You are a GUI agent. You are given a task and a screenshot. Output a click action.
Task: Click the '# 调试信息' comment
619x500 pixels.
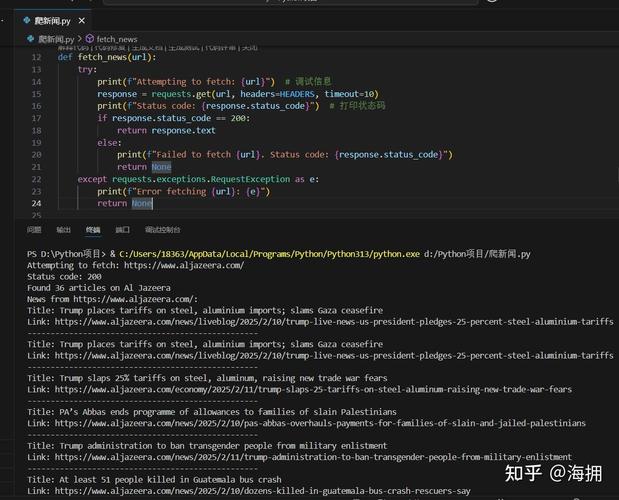coord(308,82)
